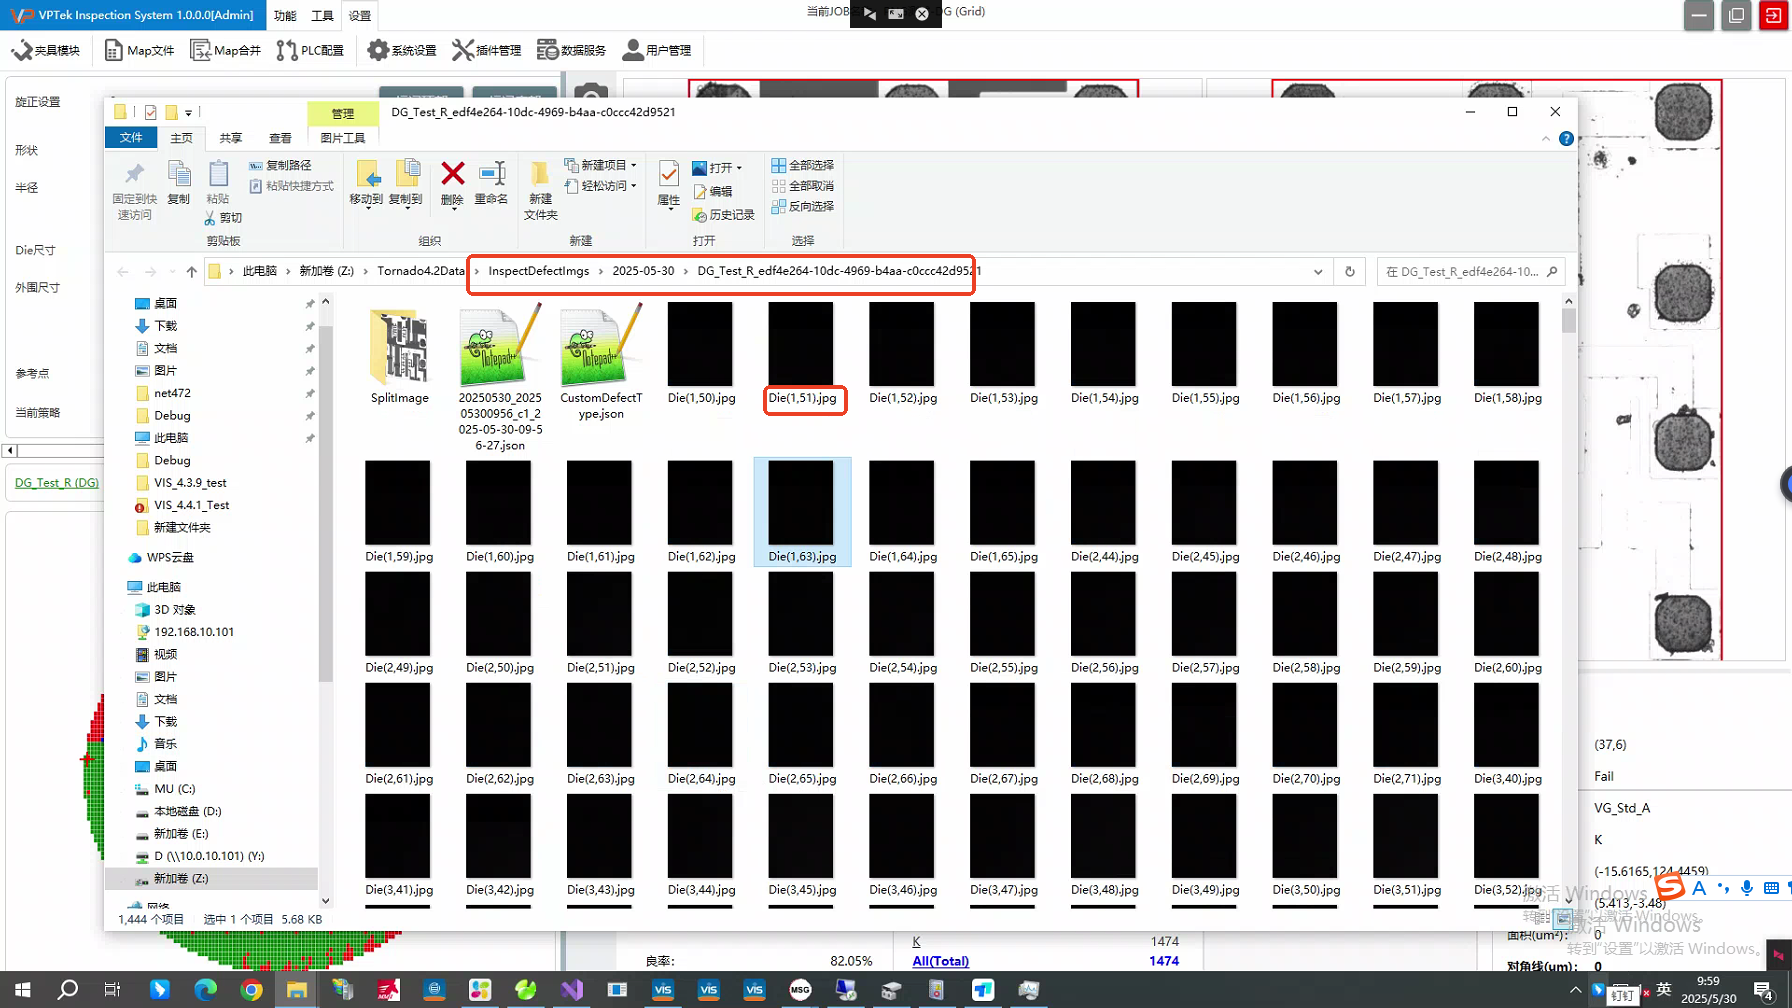Select the SplitImage folder

(399, 356)
